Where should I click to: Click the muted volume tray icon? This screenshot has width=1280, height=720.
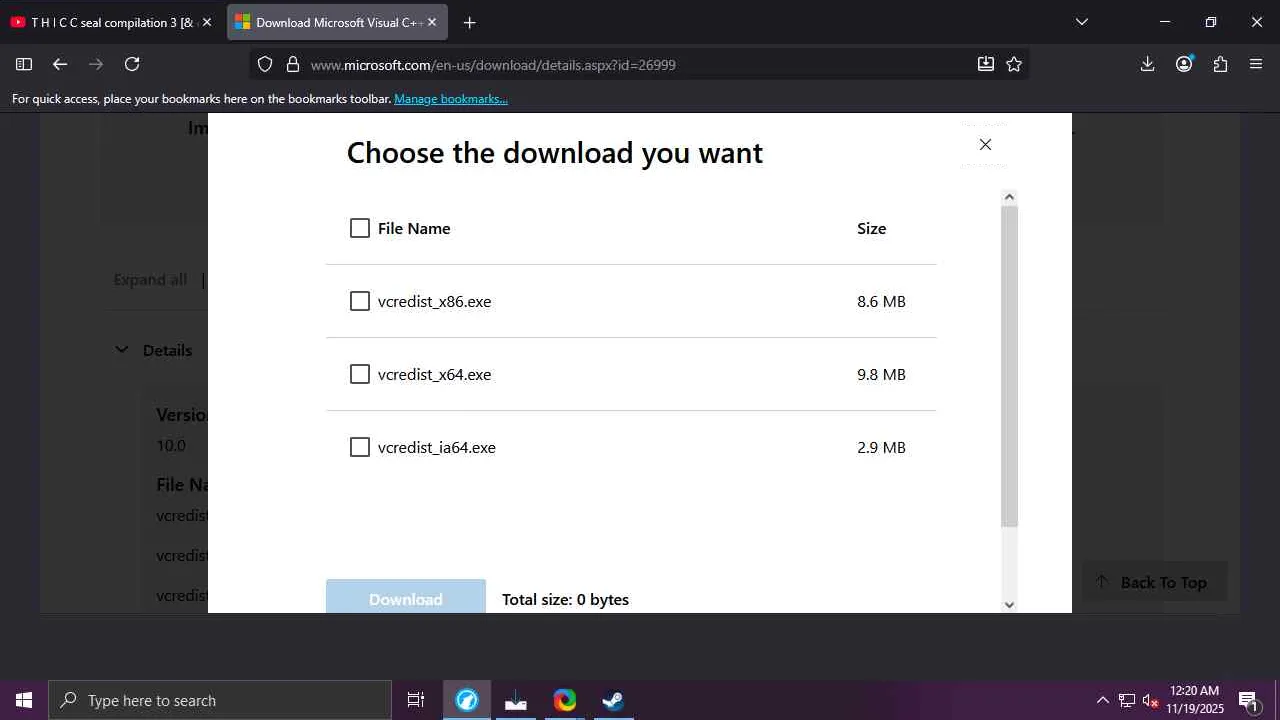1150,700
